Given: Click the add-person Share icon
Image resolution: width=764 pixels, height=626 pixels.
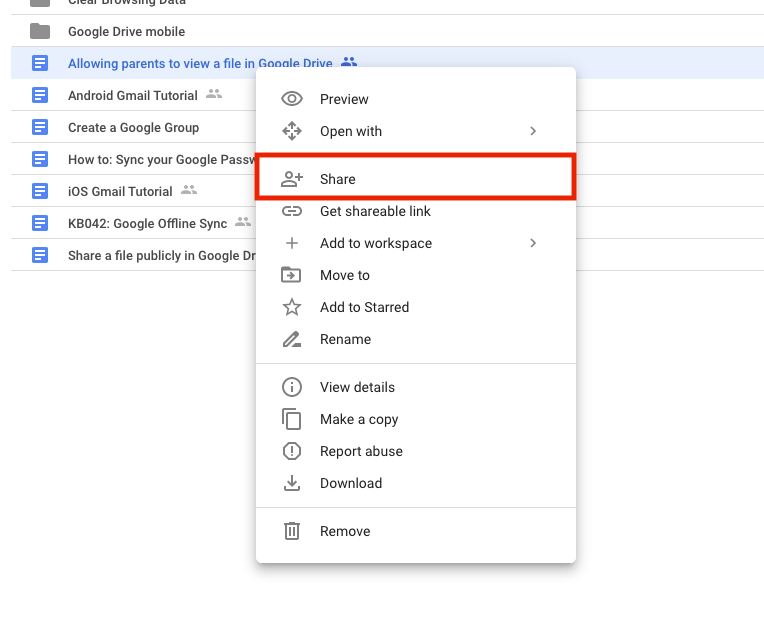Looking at the screenshot, I should tap(292, 179).
